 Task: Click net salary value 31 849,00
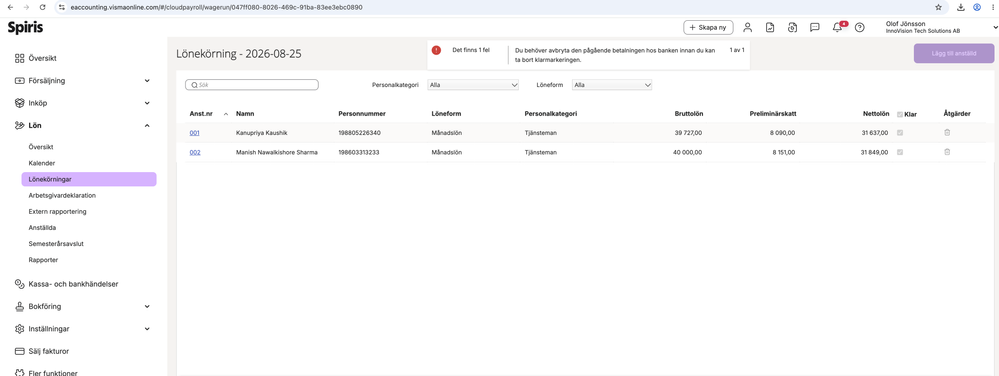coord(874,152)
